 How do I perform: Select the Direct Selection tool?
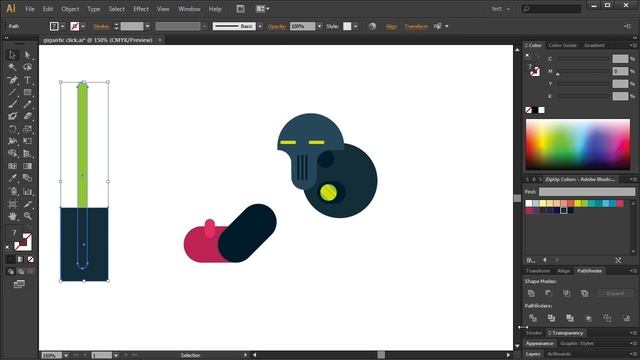pyautogui.click(x=27, y=55)
